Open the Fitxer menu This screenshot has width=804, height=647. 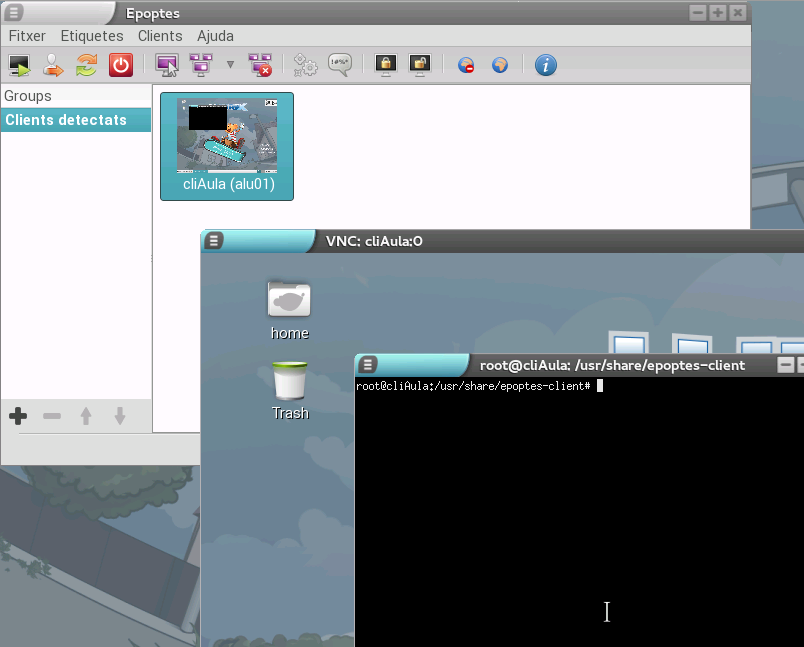[27, 36]
